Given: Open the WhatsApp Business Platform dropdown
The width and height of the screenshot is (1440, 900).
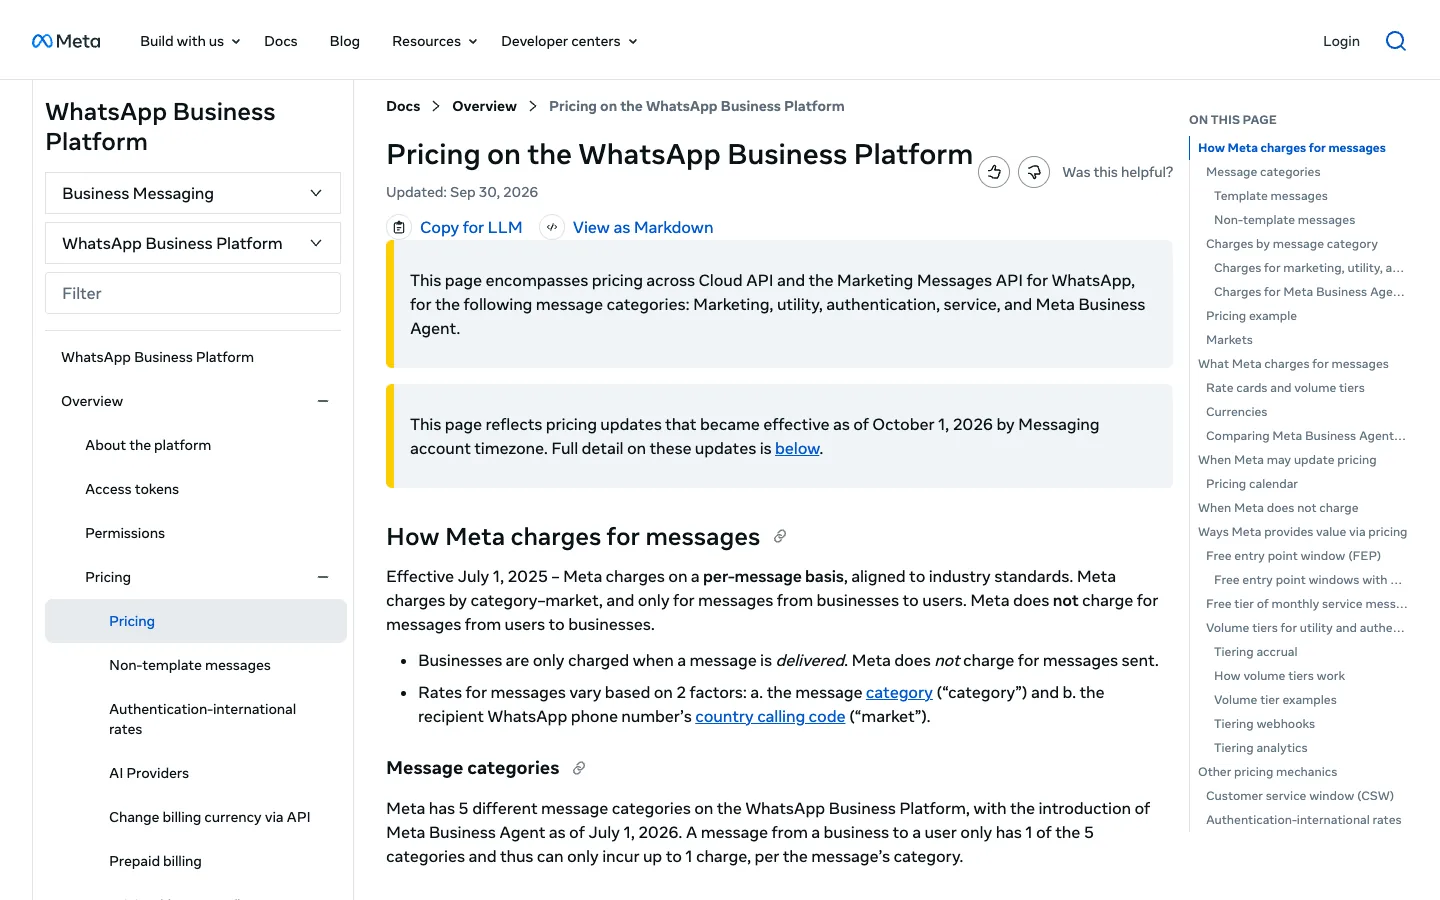Looking at the screenshot, I should point(193,243).
